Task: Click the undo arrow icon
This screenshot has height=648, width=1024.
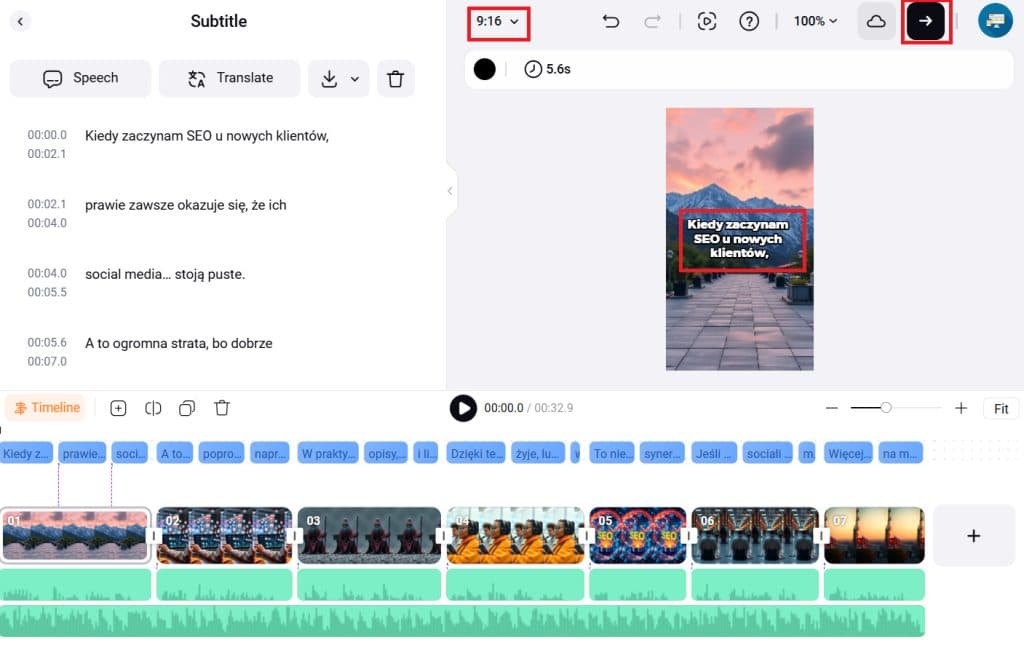Action: tap(611, 21)
